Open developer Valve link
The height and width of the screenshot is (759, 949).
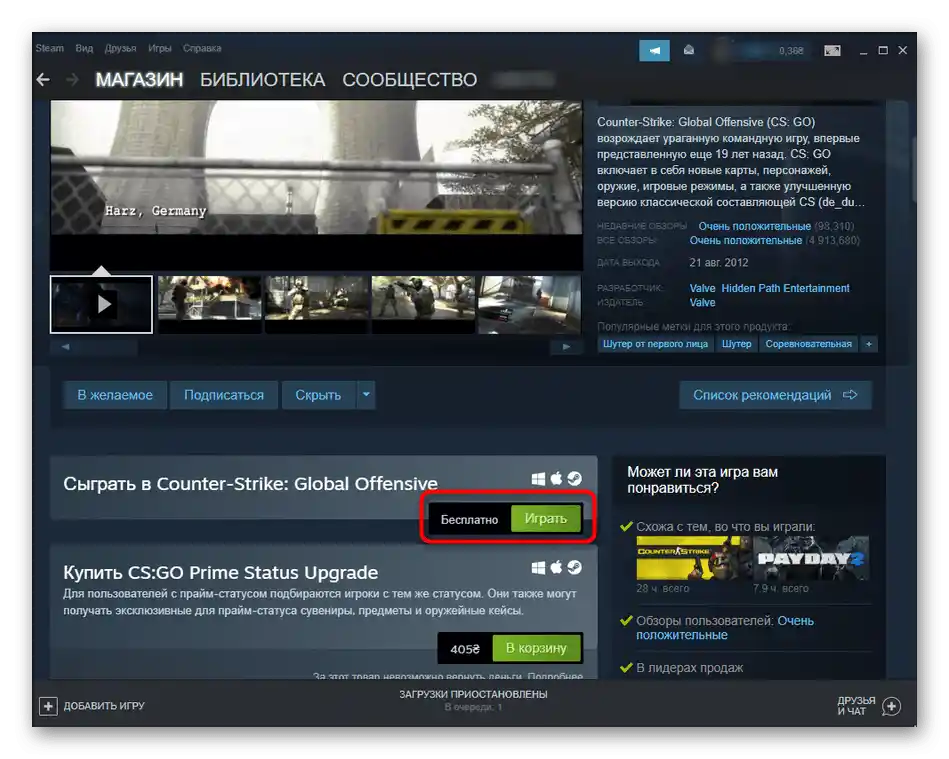702,288
